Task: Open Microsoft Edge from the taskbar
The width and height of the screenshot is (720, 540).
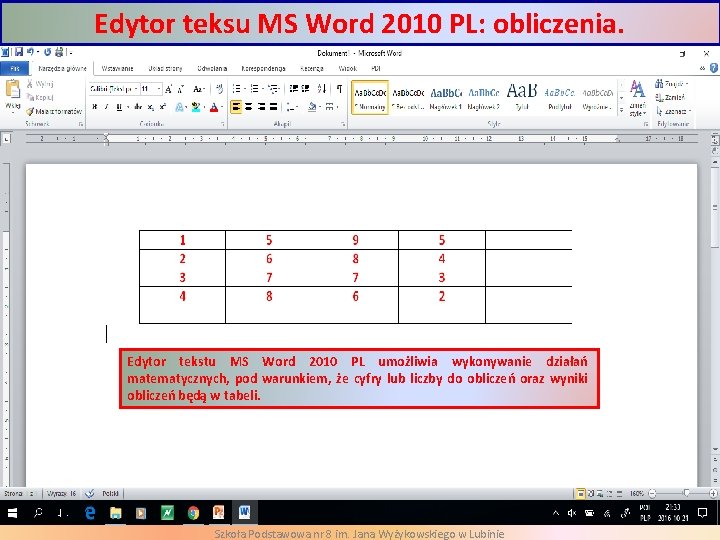Action: (90, 512)
